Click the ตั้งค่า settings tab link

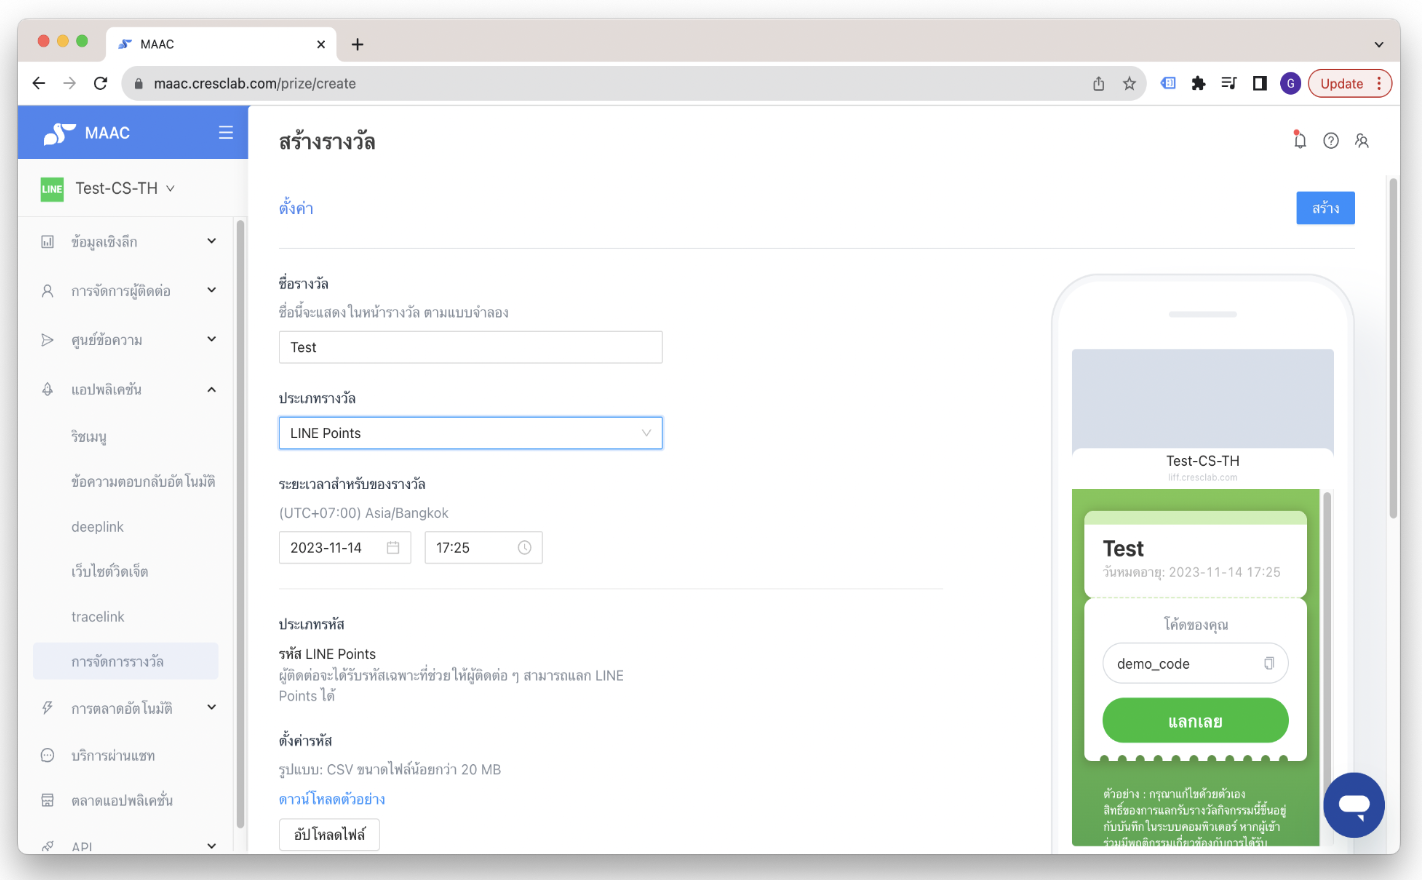[x=296, y=208]
